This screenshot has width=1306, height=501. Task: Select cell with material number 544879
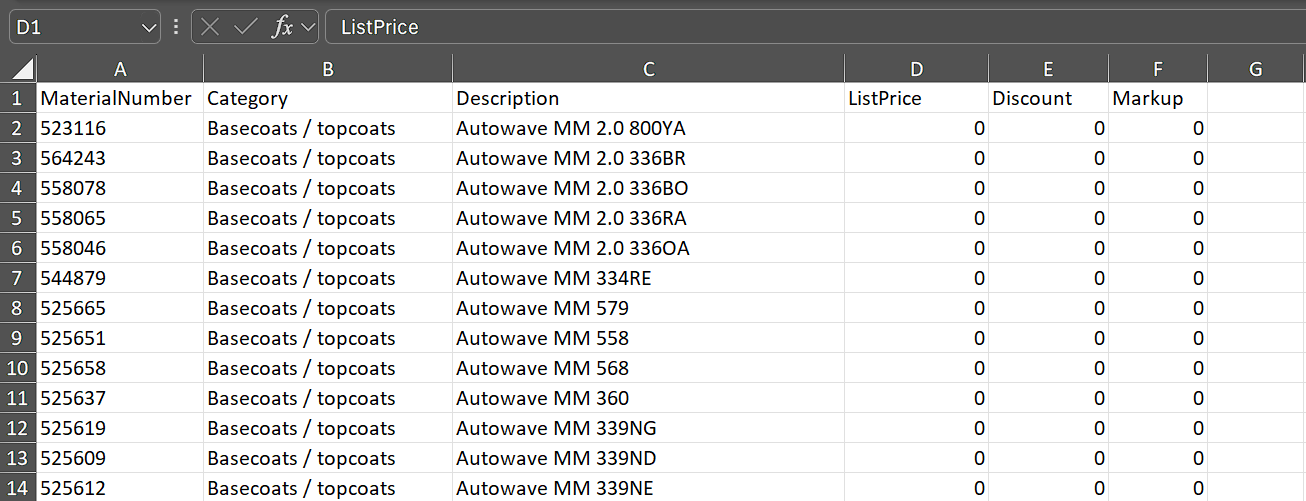point(120,278)
